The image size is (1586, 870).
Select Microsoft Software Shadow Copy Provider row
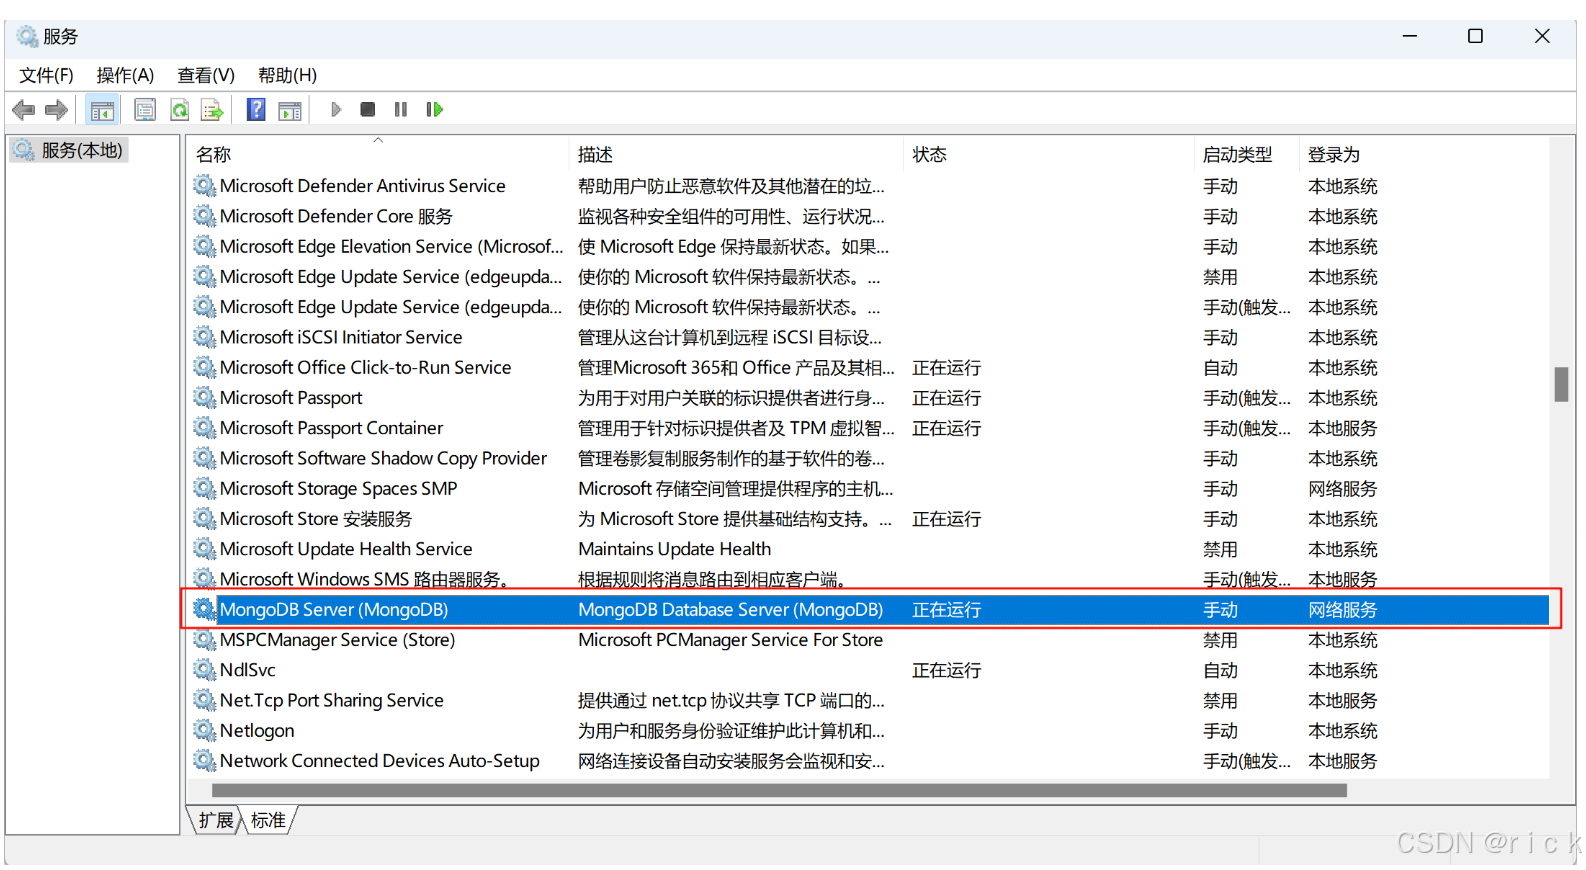(x=868, y=458)
